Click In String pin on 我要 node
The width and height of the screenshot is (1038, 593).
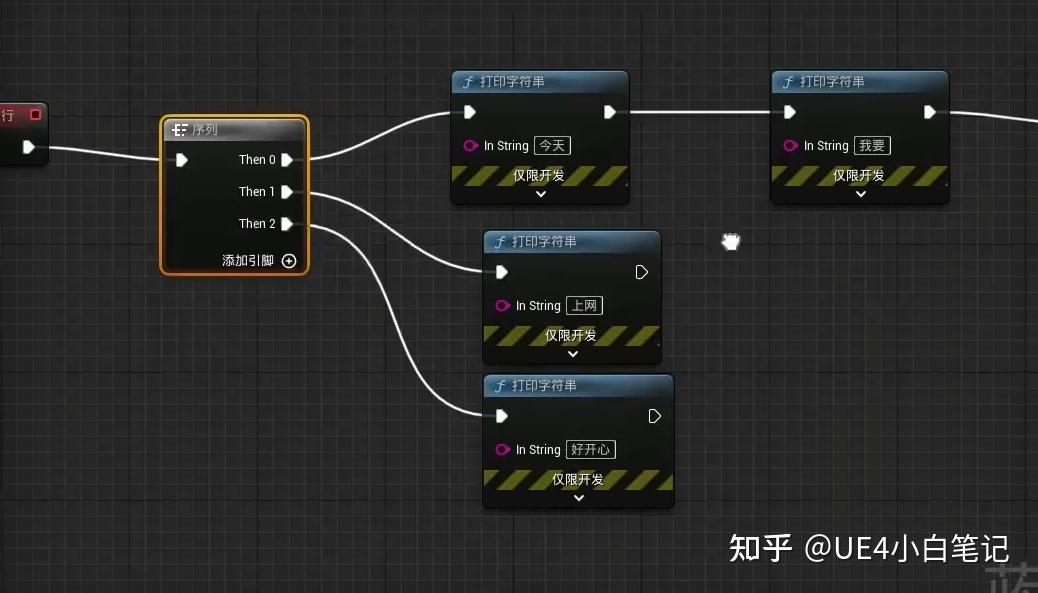click(790, 146)
